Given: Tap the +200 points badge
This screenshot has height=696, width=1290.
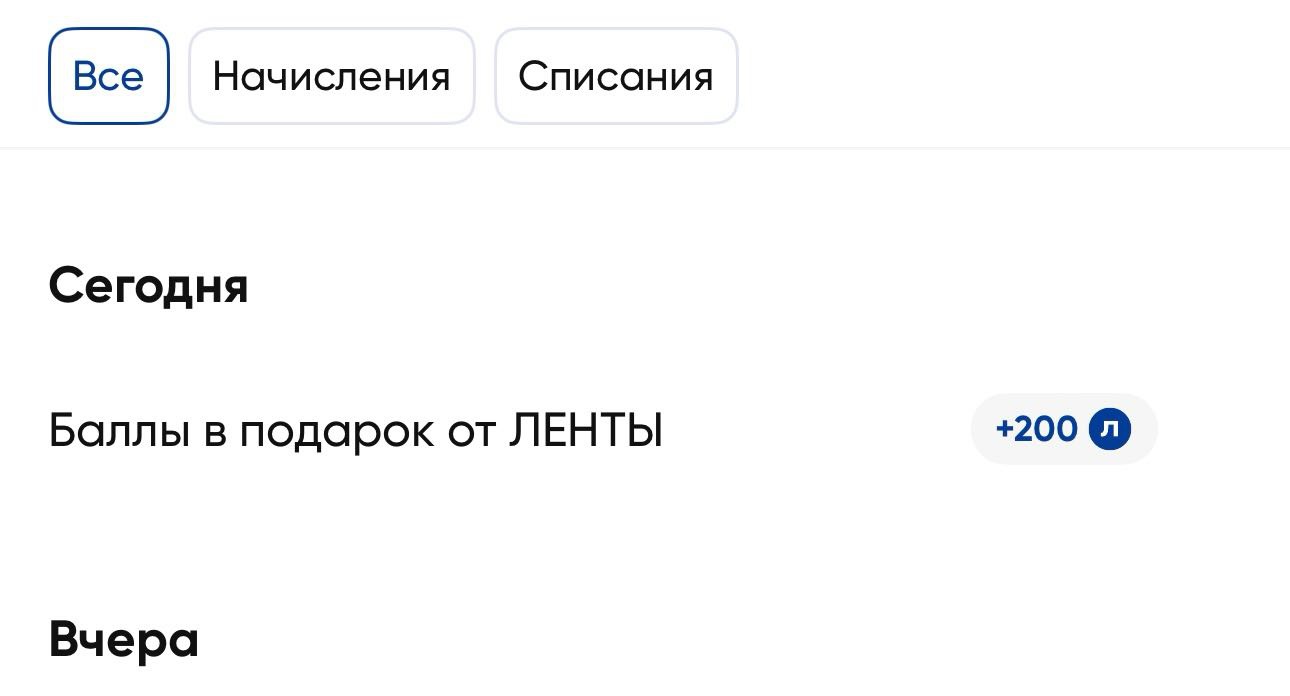Looking at the screenshot, I should click(1063, 429).
